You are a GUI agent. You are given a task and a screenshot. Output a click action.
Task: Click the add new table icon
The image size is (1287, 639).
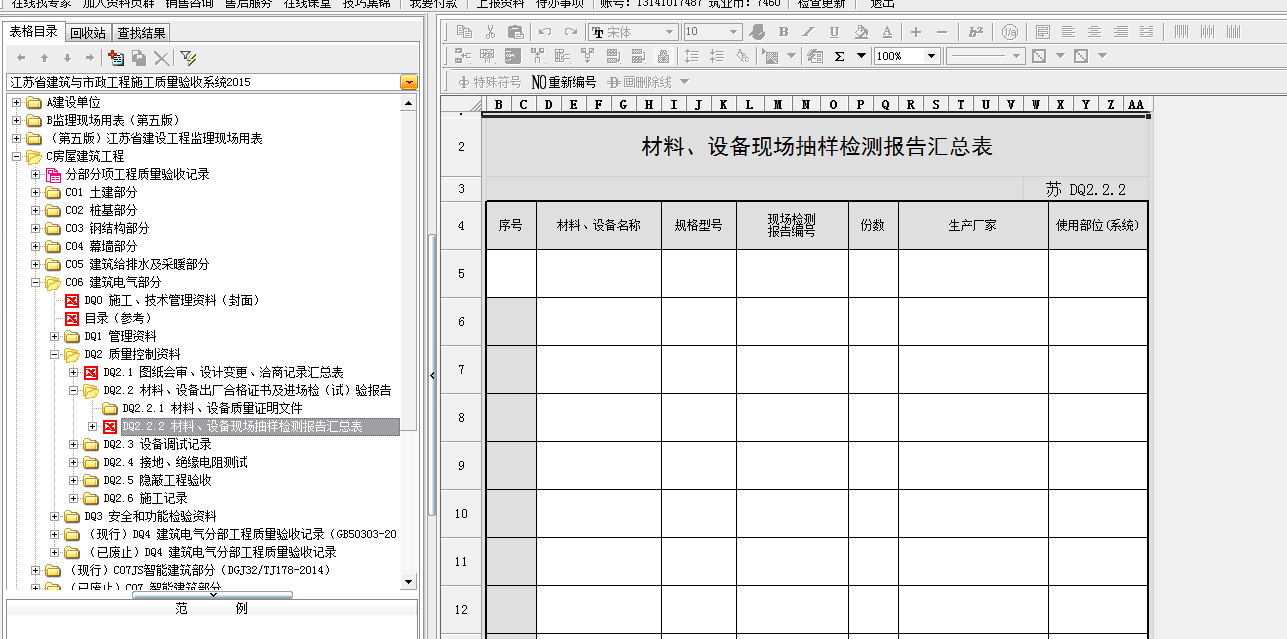pos(116,58)
